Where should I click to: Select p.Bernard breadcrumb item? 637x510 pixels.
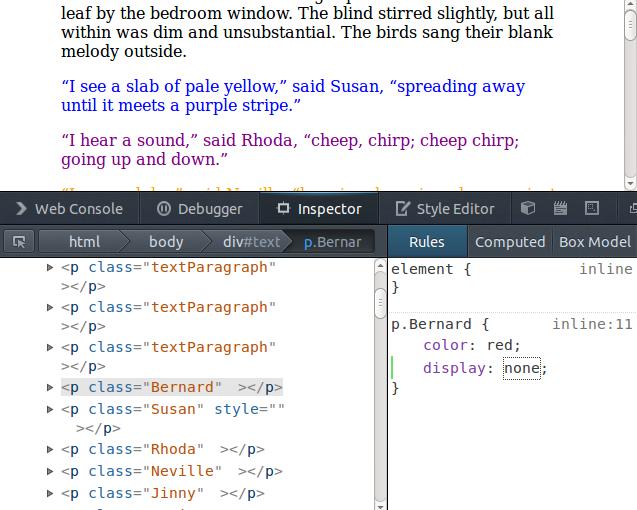click(332, 242)
